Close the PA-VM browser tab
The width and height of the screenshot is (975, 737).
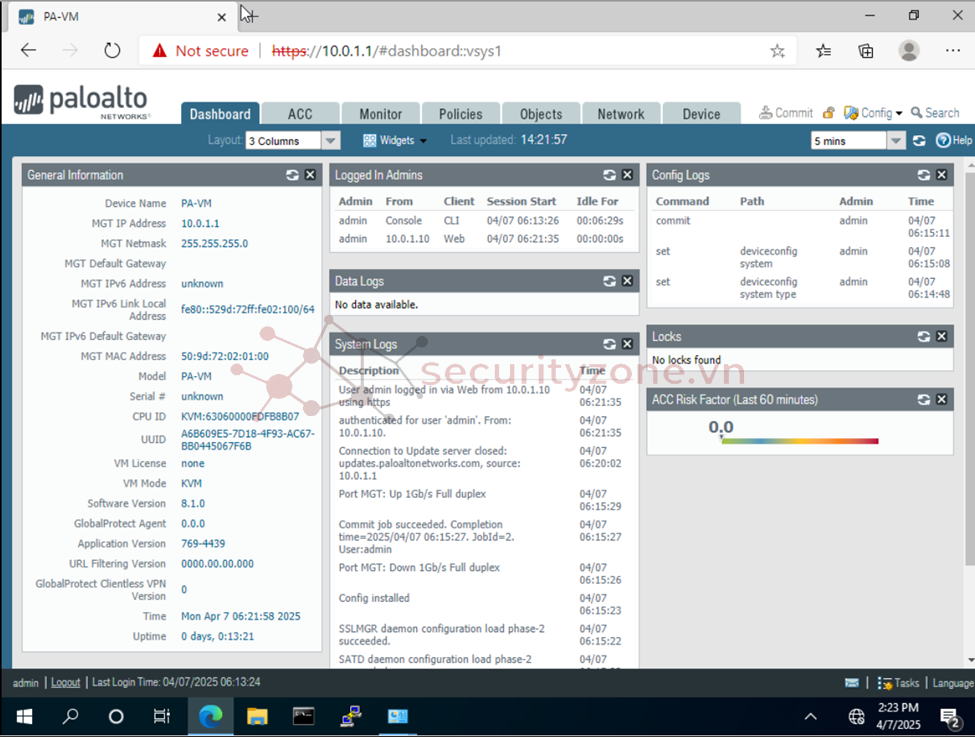tap(221, 17)
